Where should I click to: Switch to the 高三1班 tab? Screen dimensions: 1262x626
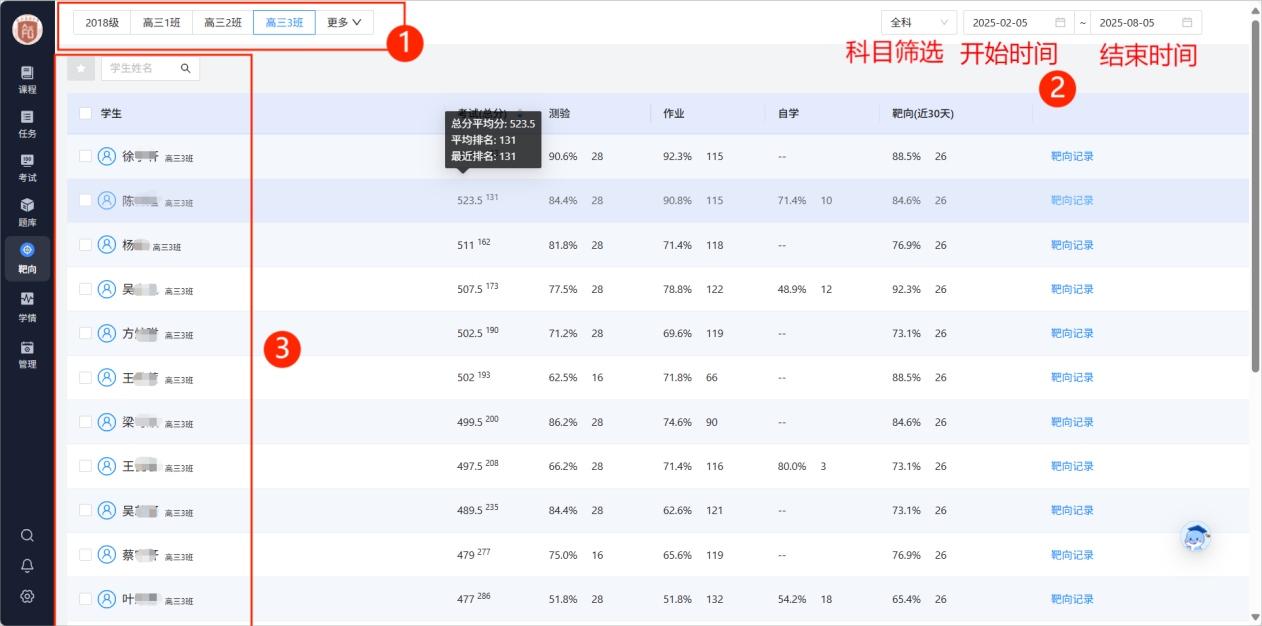161,22
